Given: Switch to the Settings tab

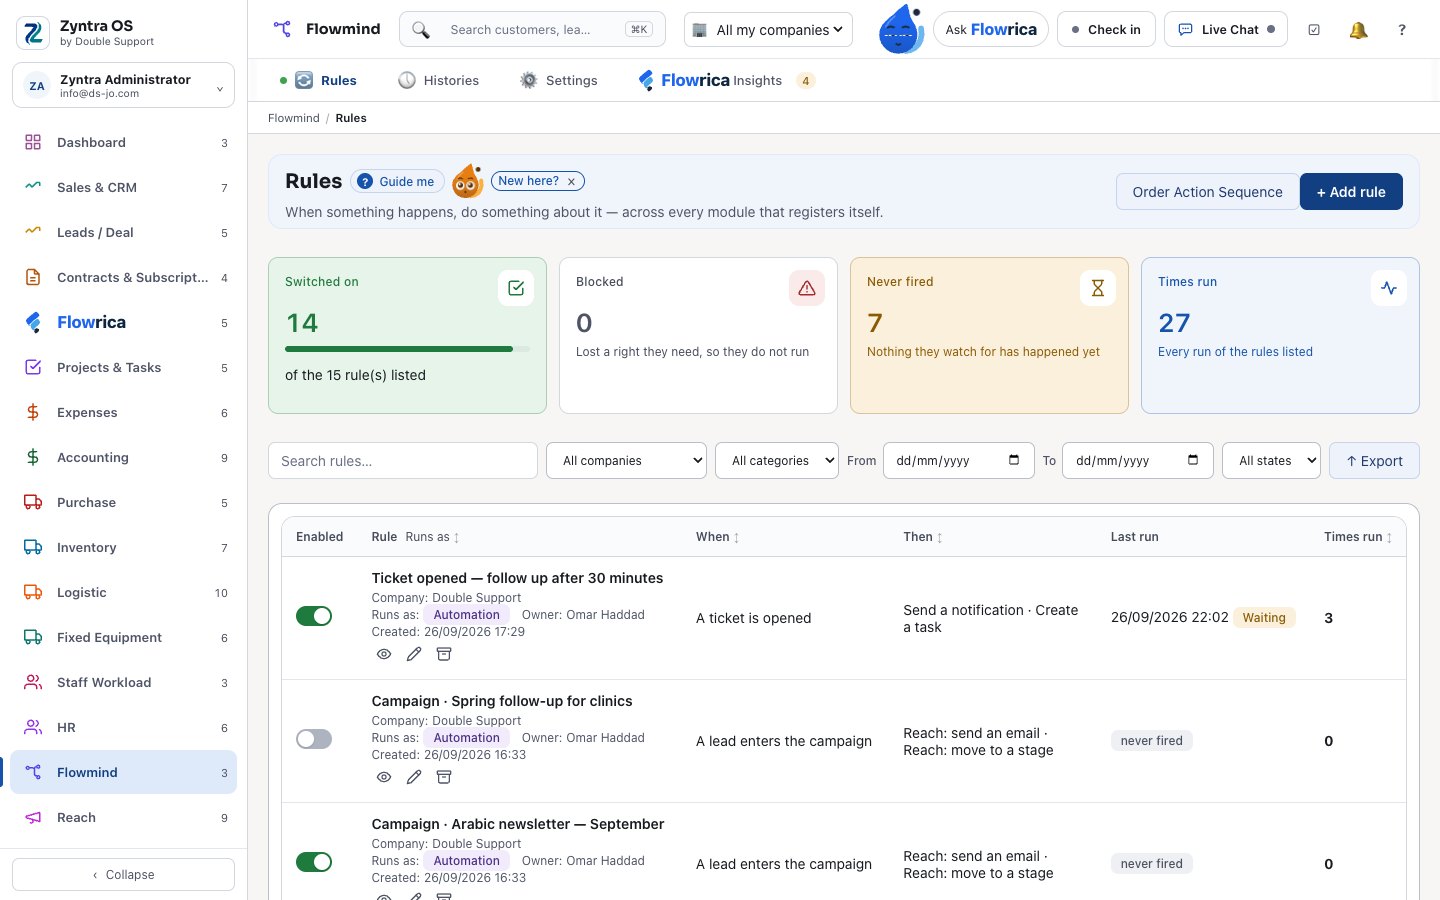Looking at the screenshot, I should (x=559, y=80).
